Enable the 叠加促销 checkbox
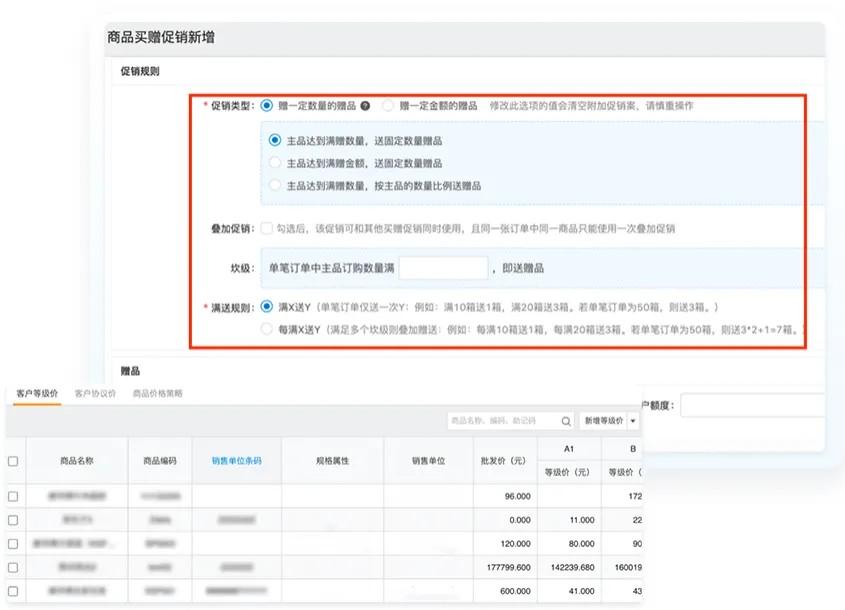Viewport: 845px width, 610px height. pos(265,227)
